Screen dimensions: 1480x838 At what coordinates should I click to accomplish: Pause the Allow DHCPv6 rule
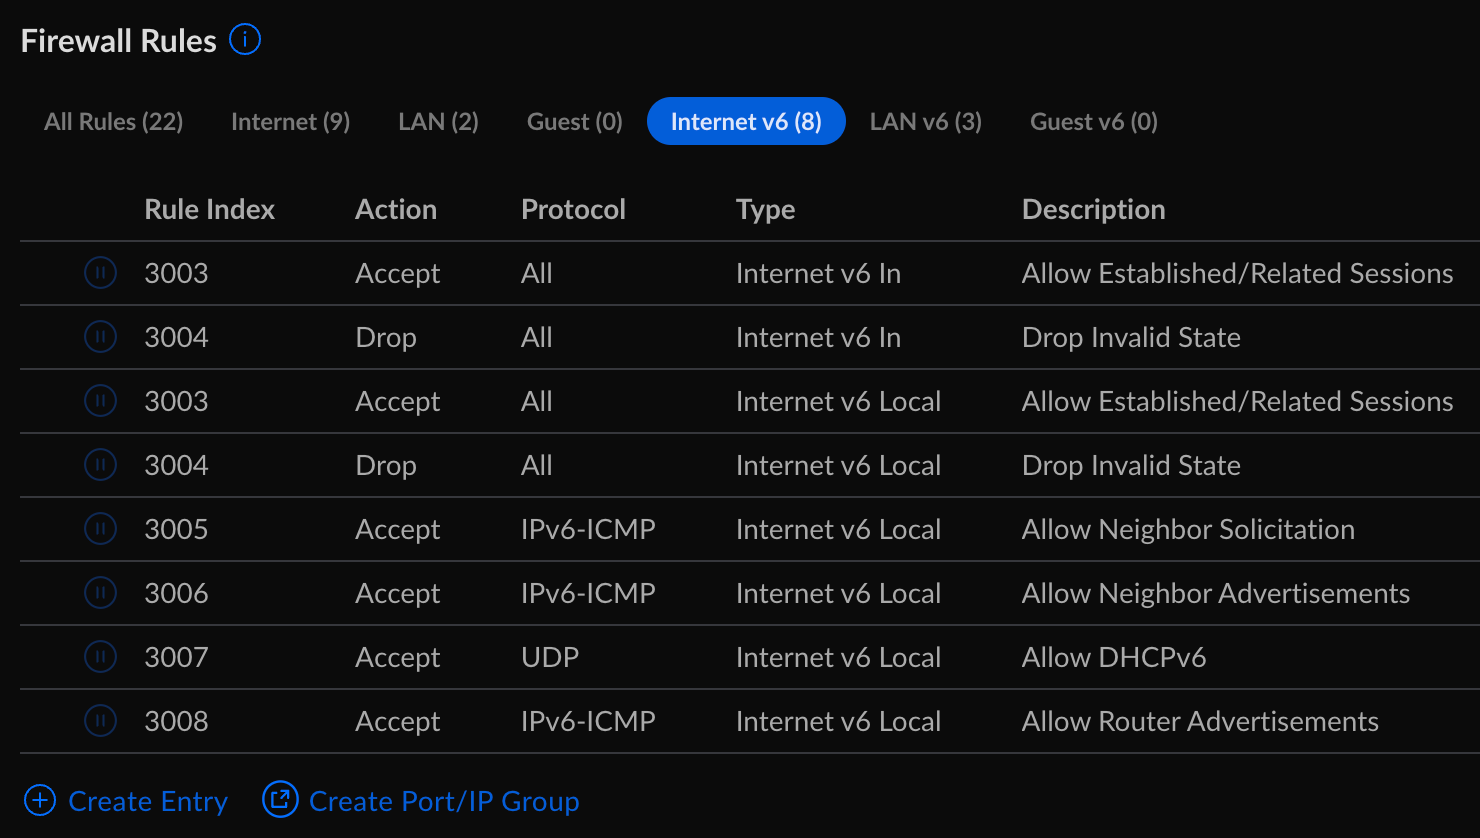[x=100, y=656]
